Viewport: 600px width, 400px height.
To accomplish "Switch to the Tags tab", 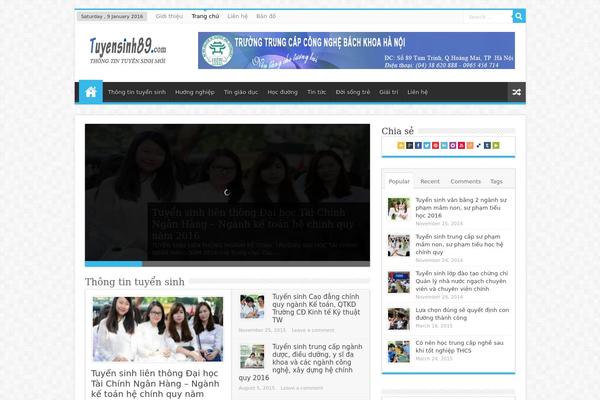I will pyautogui.click(x=496, y=181).
